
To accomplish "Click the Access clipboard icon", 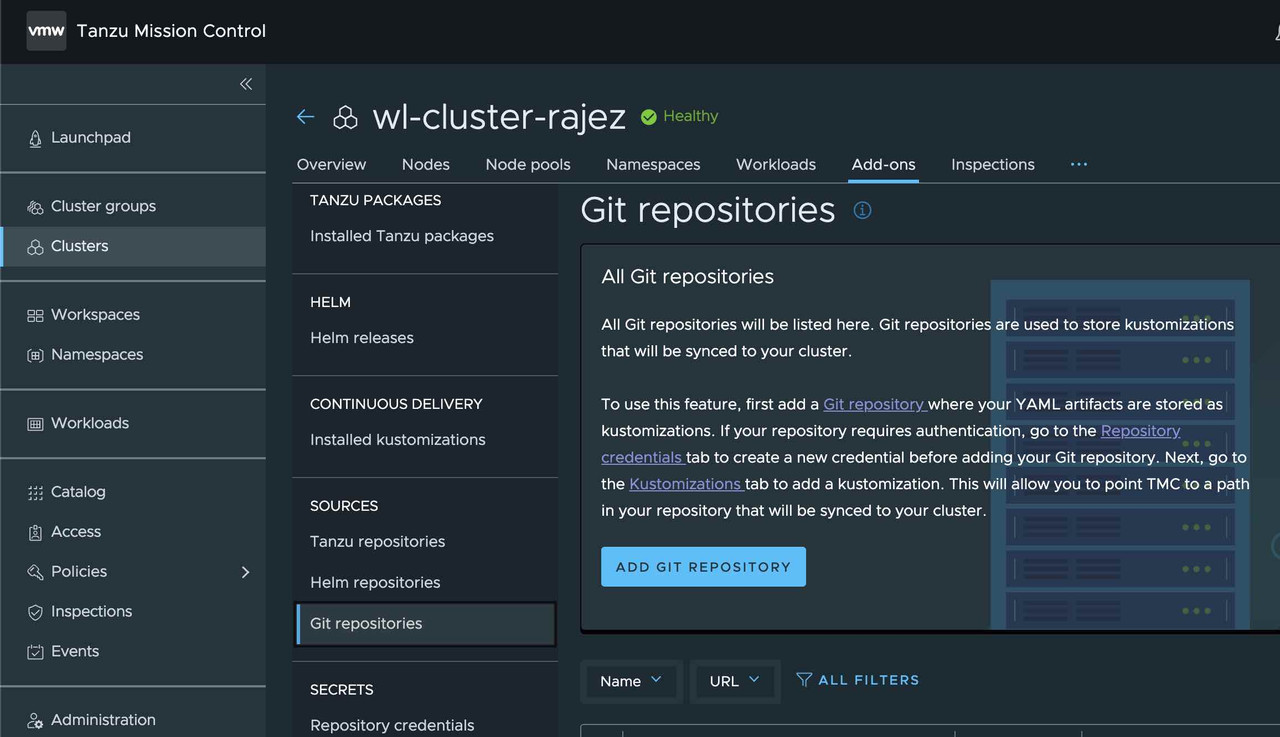I will [x=35, y=532].
